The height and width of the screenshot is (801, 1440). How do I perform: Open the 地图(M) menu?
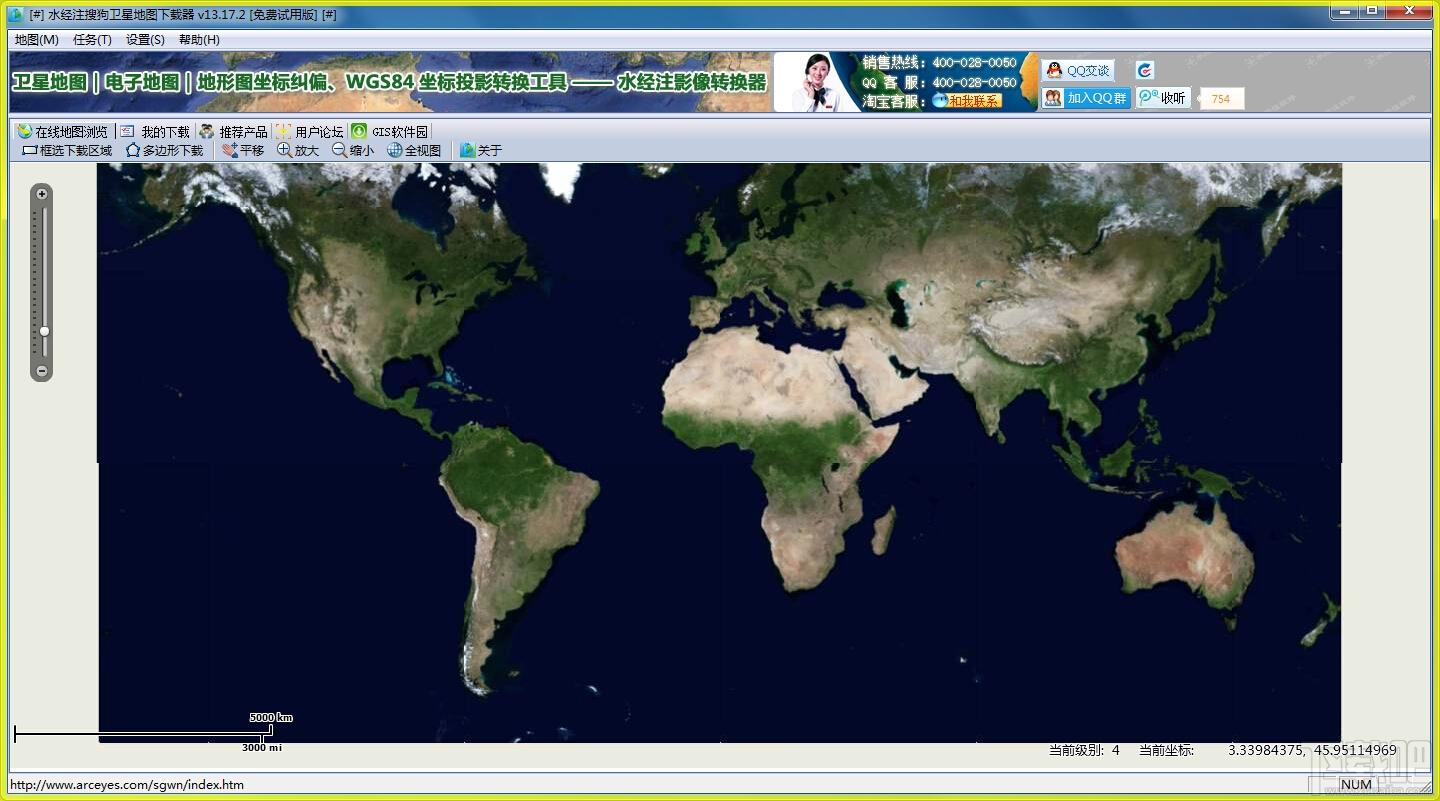37,40
